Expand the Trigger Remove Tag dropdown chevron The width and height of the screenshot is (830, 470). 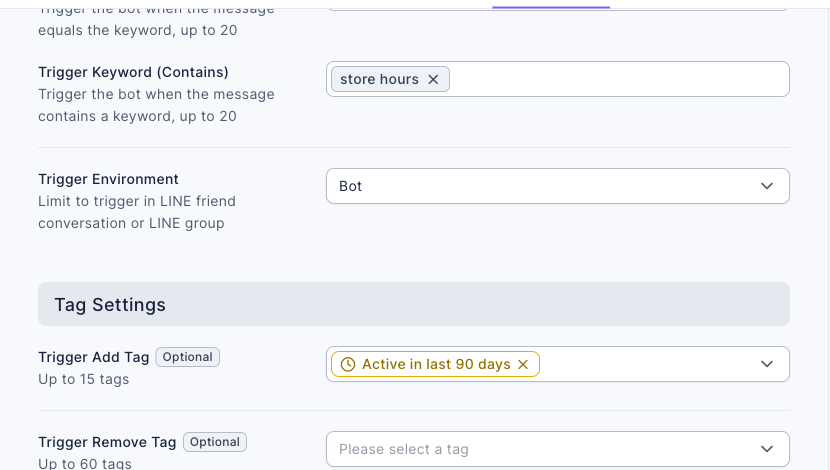pyautogui.click(x=766, y=449)
